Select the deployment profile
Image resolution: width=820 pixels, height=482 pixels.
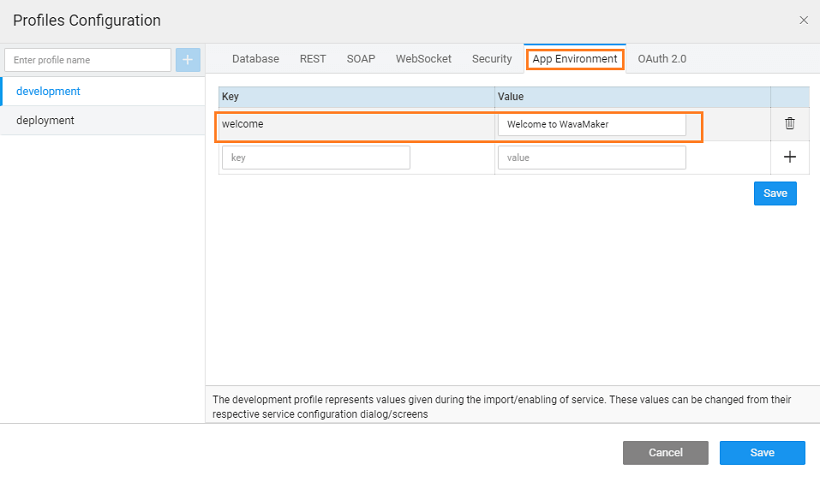(45, 120)
